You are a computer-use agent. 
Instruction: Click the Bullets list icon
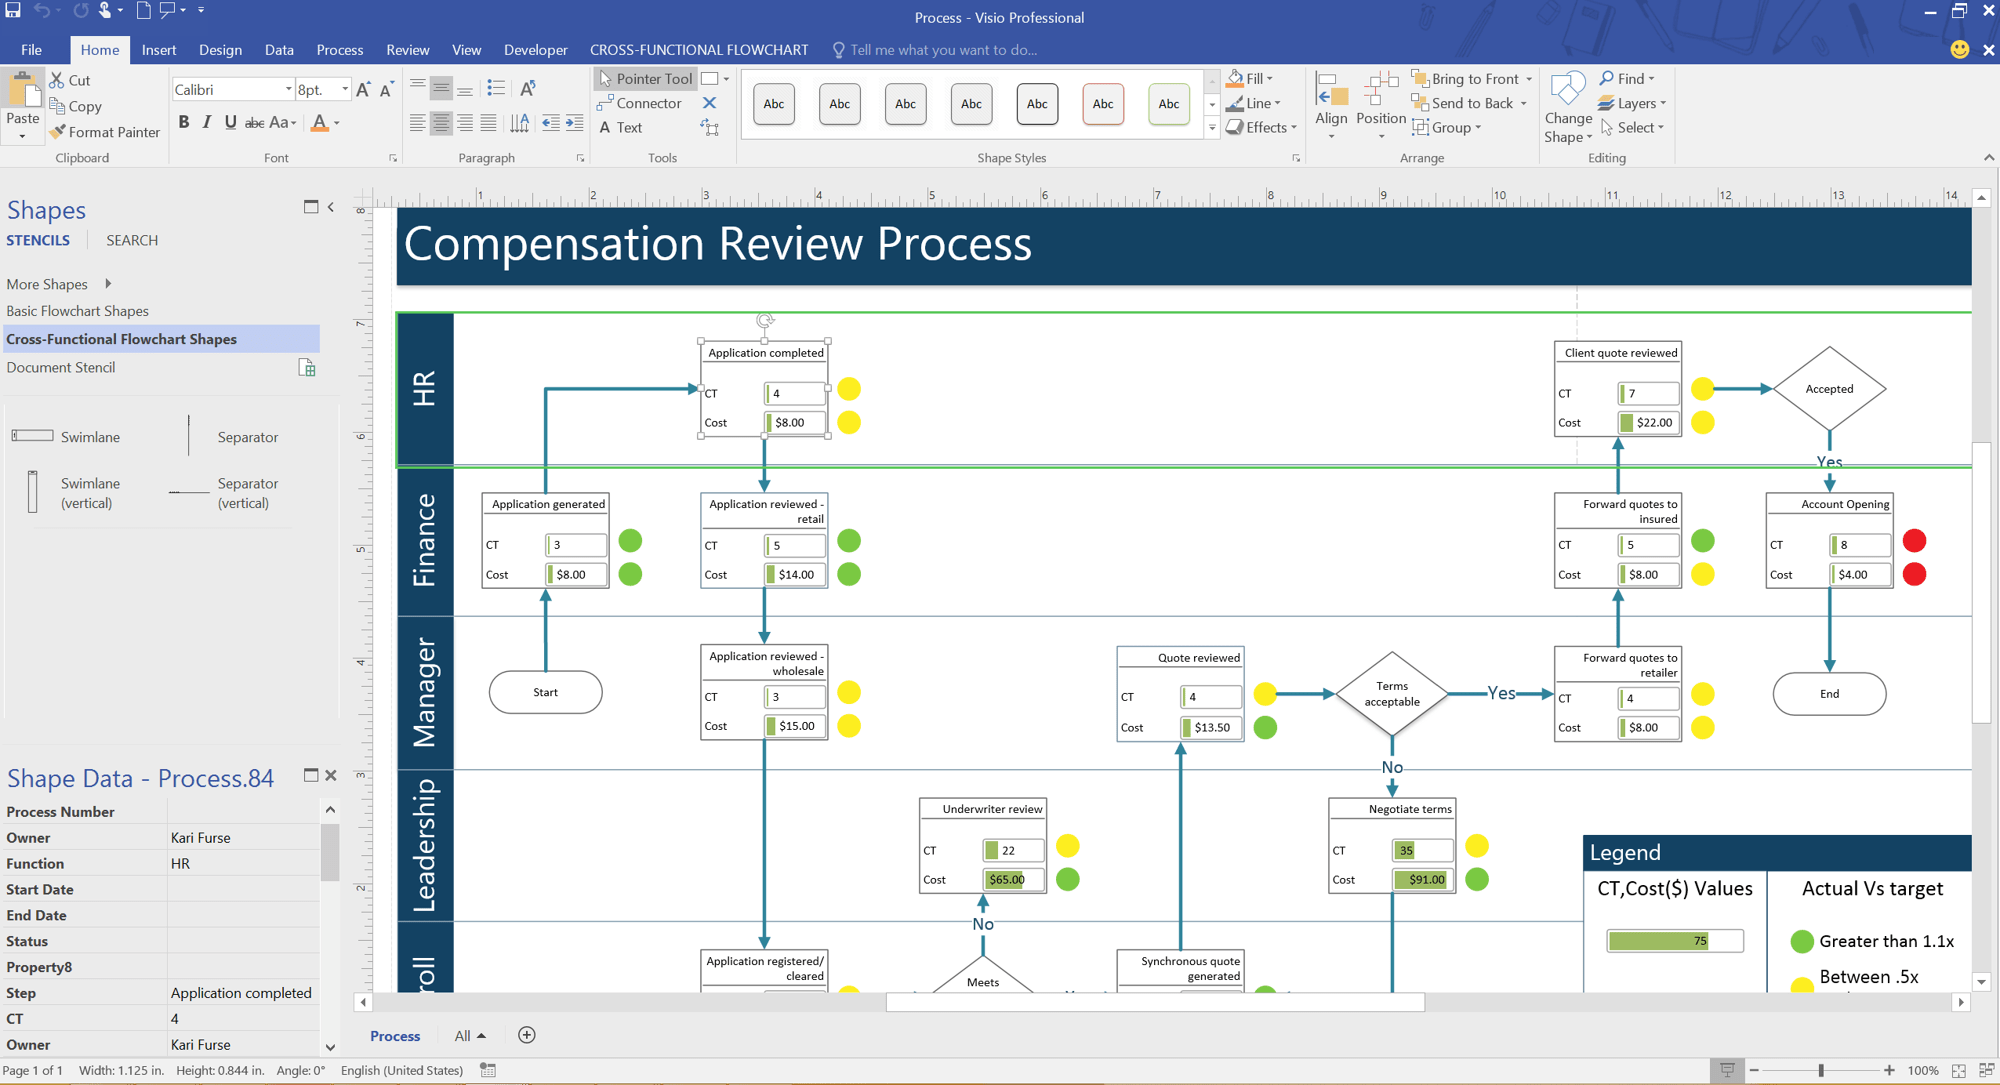(496, 89)
